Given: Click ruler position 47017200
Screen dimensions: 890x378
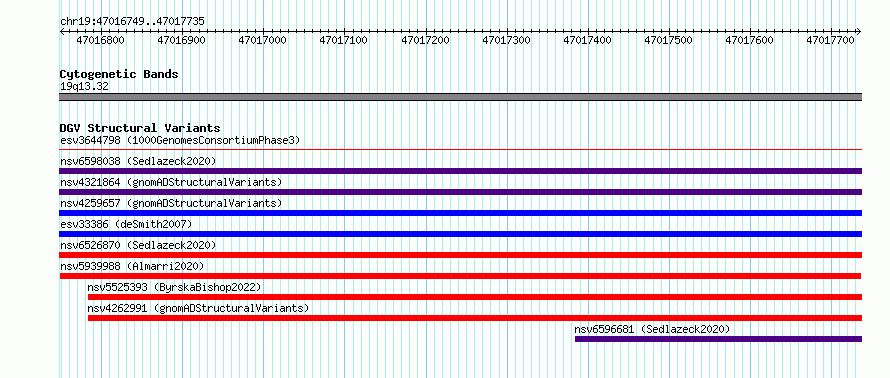Looking at the screenshot, I should point(426,40).
